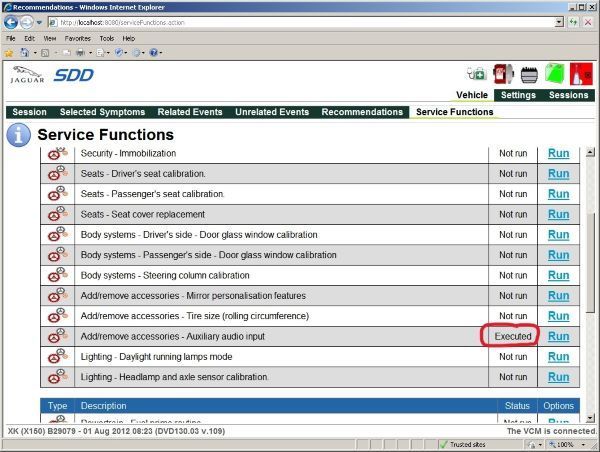The width and height of the screenshot is (600, 452).
Task: Click the blue information icon beside Service Functions
Action: 17,135
